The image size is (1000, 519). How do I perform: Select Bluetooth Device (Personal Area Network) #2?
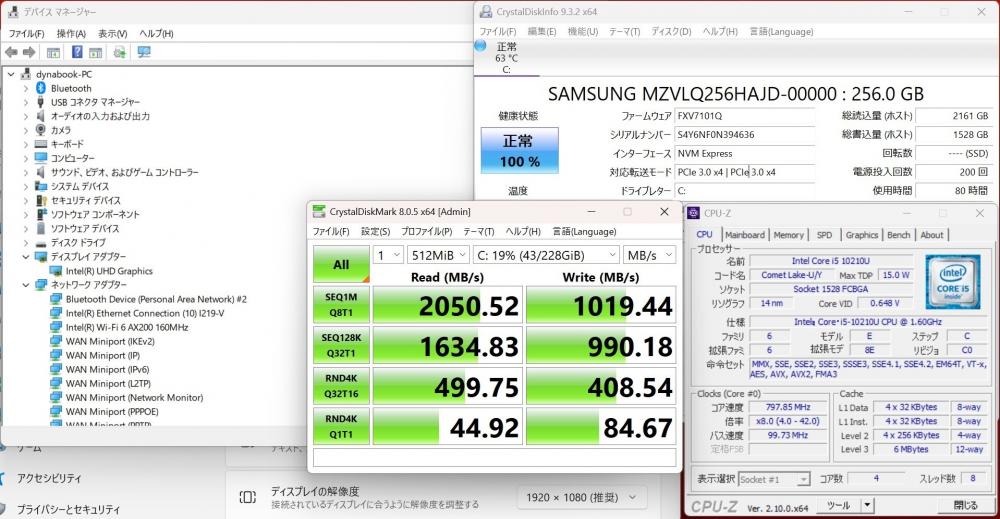tap(156, 299)
